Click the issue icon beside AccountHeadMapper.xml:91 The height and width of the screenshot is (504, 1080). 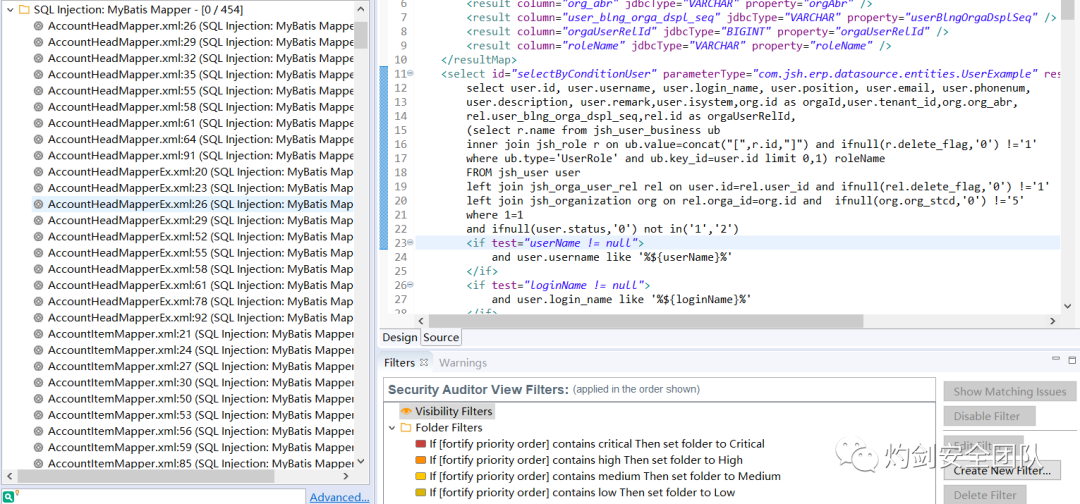click(x=39, y=155)
